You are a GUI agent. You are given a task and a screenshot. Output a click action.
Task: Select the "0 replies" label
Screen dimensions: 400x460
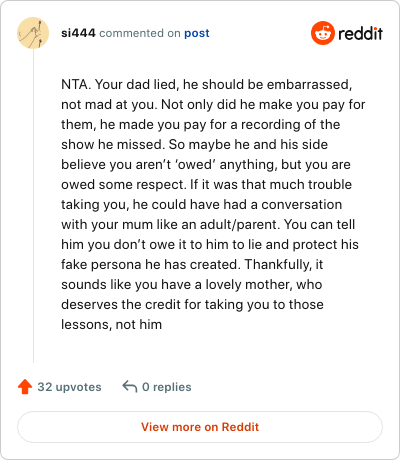coord(167,387)
